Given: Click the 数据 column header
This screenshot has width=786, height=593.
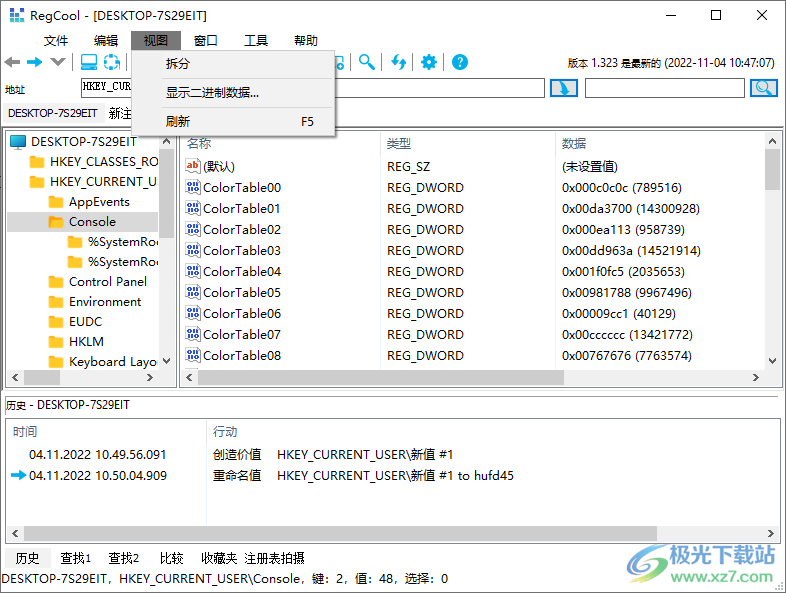Looking at the screenshot, I should (x=574, y=144).
